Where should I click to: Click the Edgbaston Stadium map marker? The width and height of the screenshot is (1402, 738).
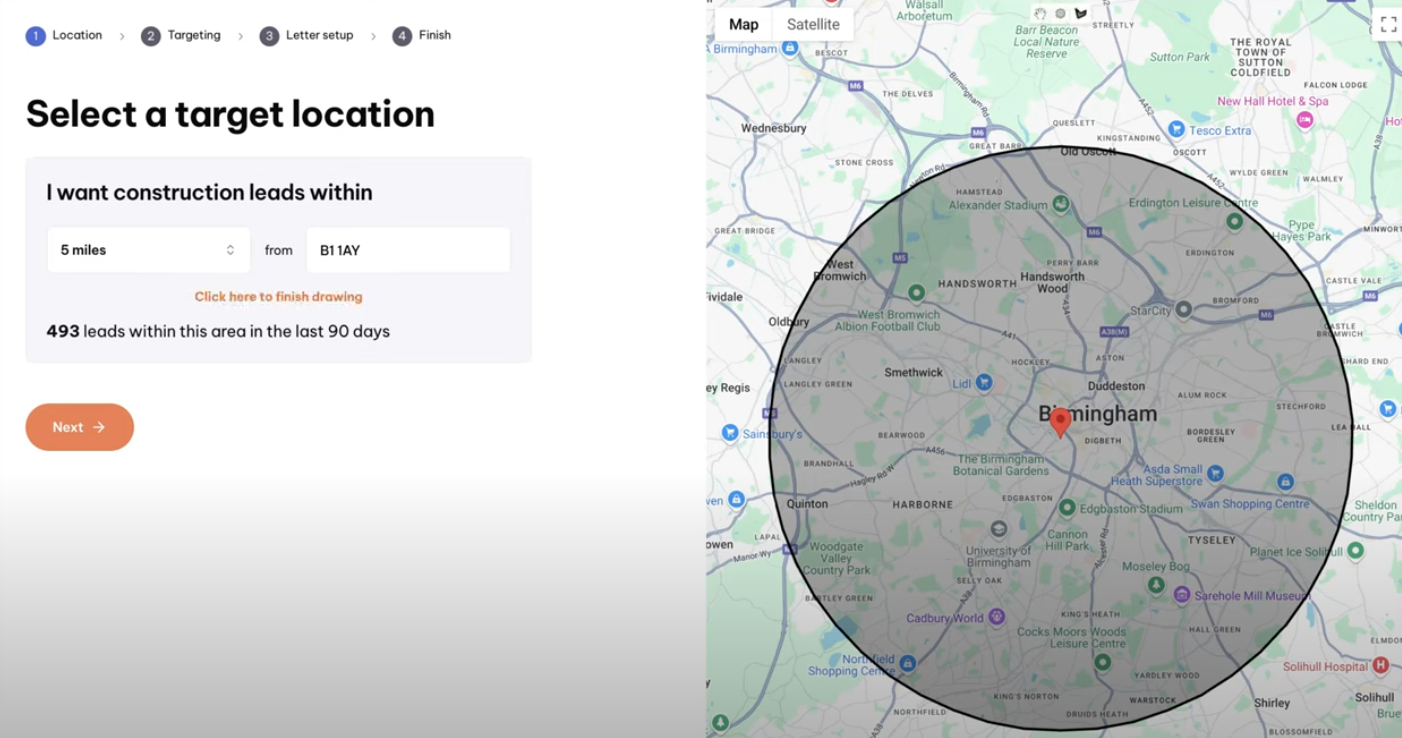click(x=1067, y=508)
